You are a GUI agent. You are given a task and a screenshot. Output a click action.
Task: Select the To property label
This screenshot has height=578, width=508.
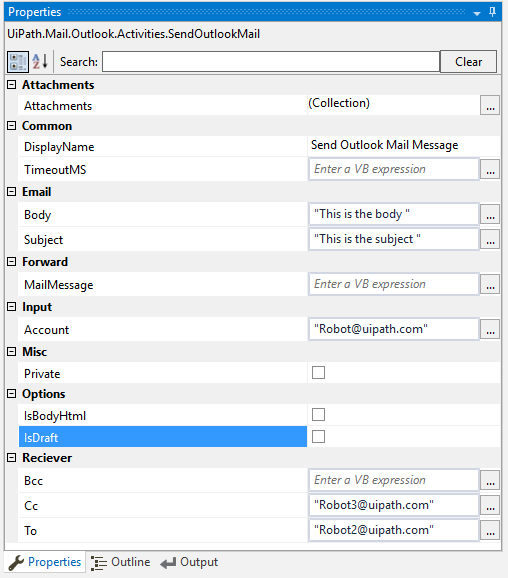pyautogui.click(x=31, y=531)
